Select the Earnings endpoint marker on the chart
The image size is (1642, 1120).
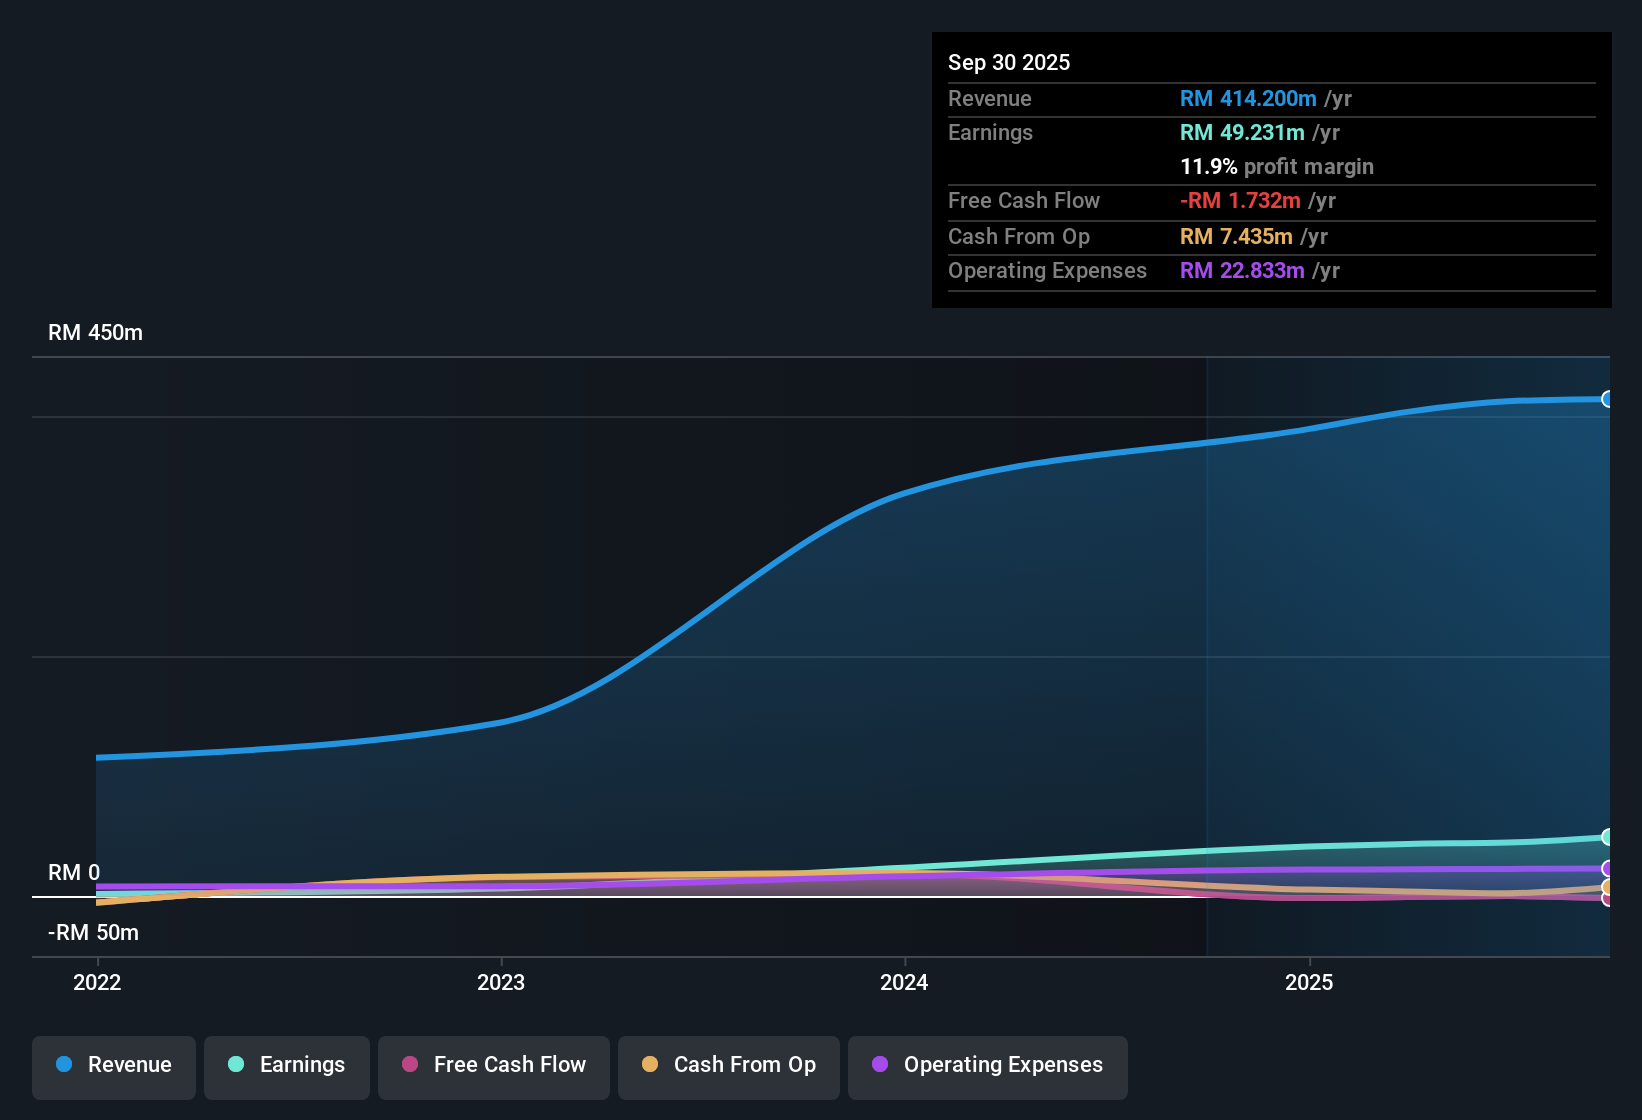(x=1608, y=836)
